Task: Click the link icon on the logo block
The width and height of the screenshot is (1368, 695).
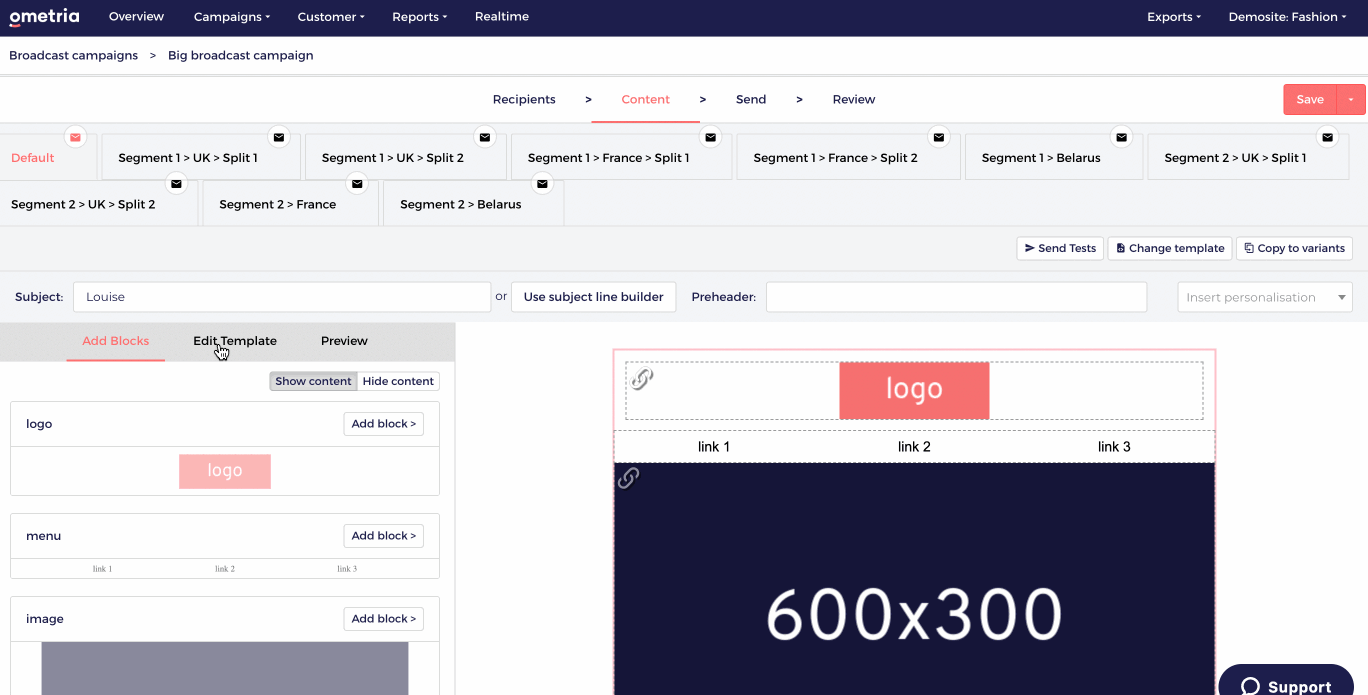Action: tap(642, 379)
